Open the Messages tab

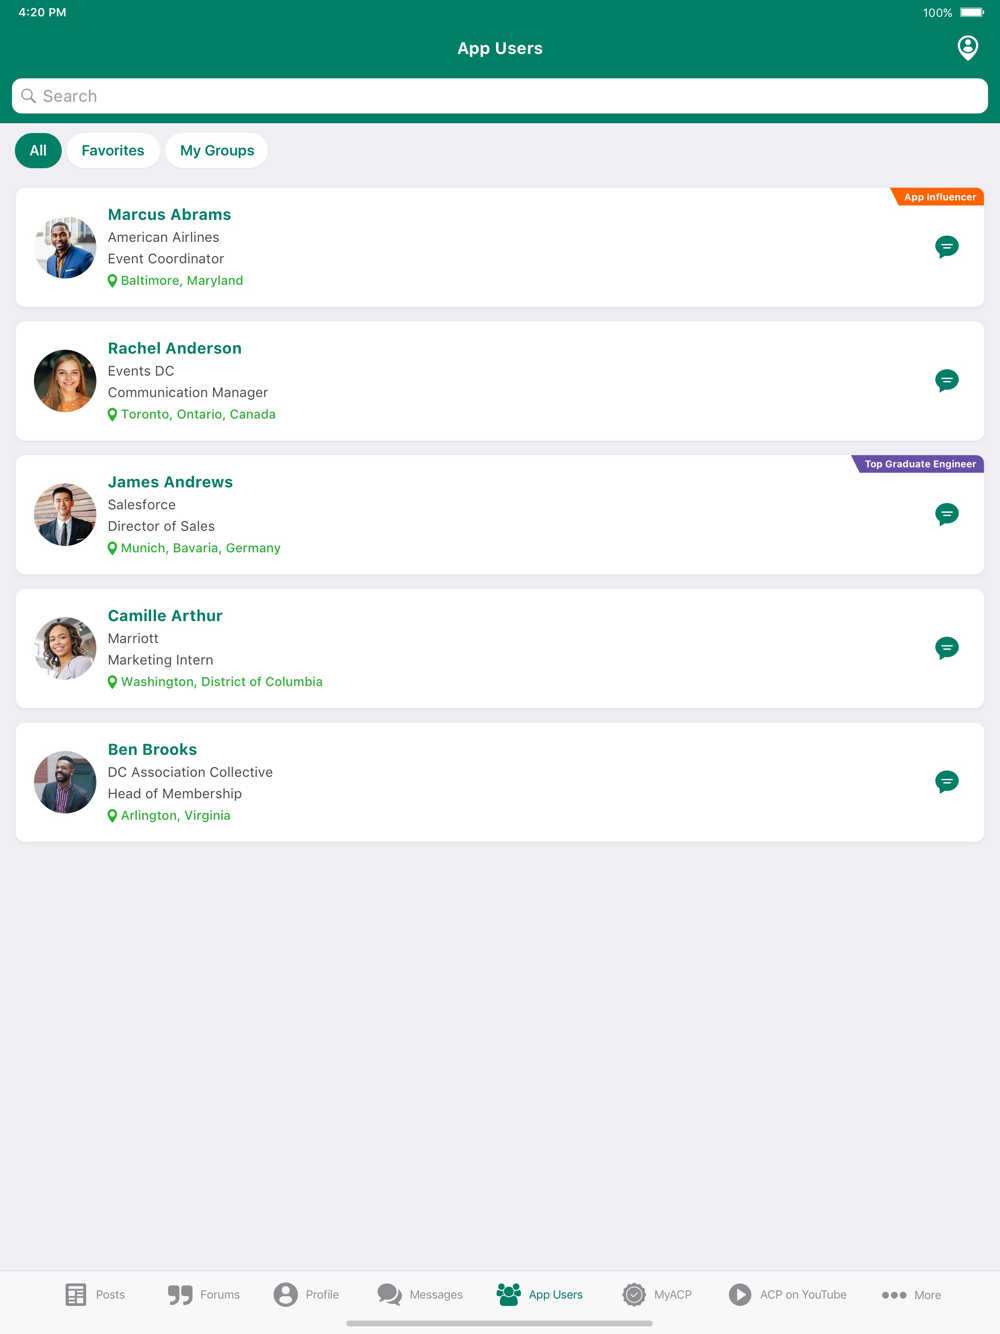[x=420, y=1294]
